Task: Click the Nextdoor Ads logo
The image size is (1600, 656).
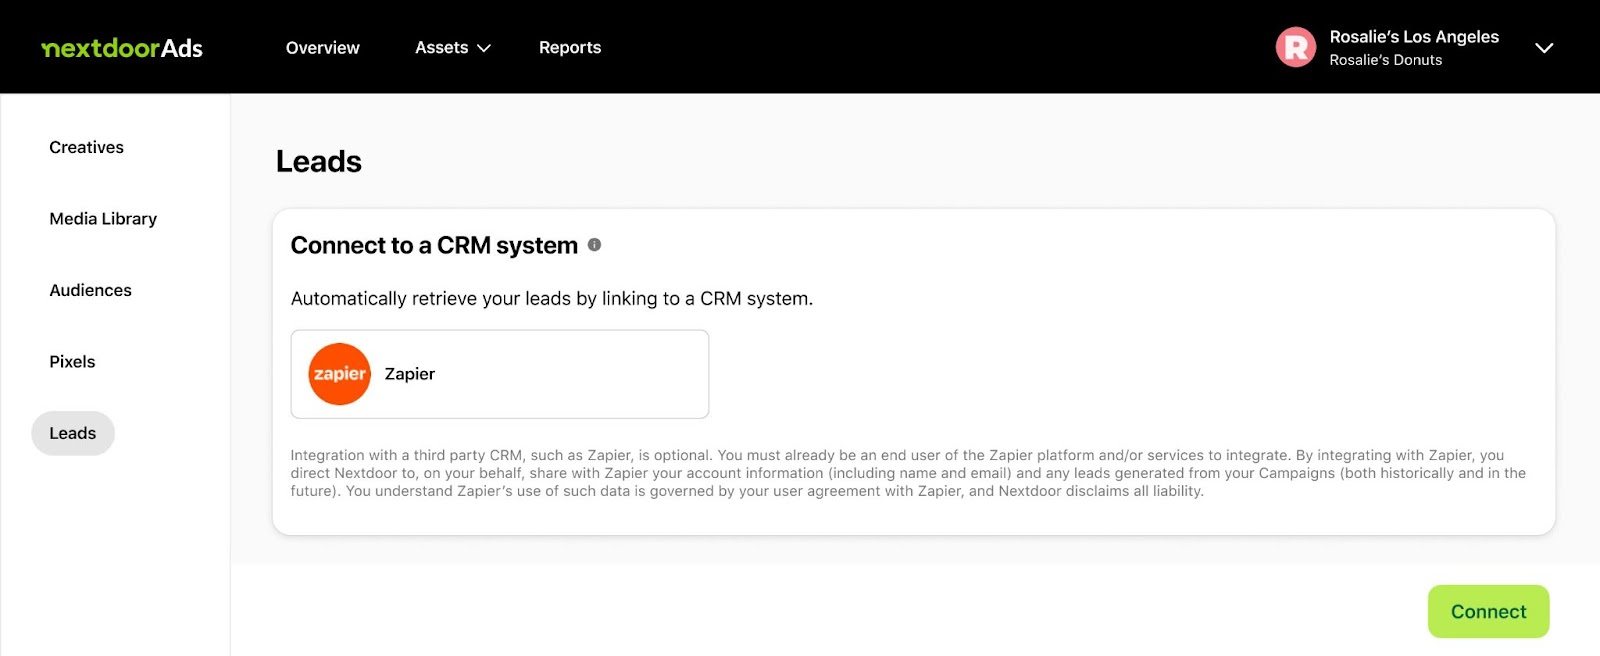Action: [122, 48]
